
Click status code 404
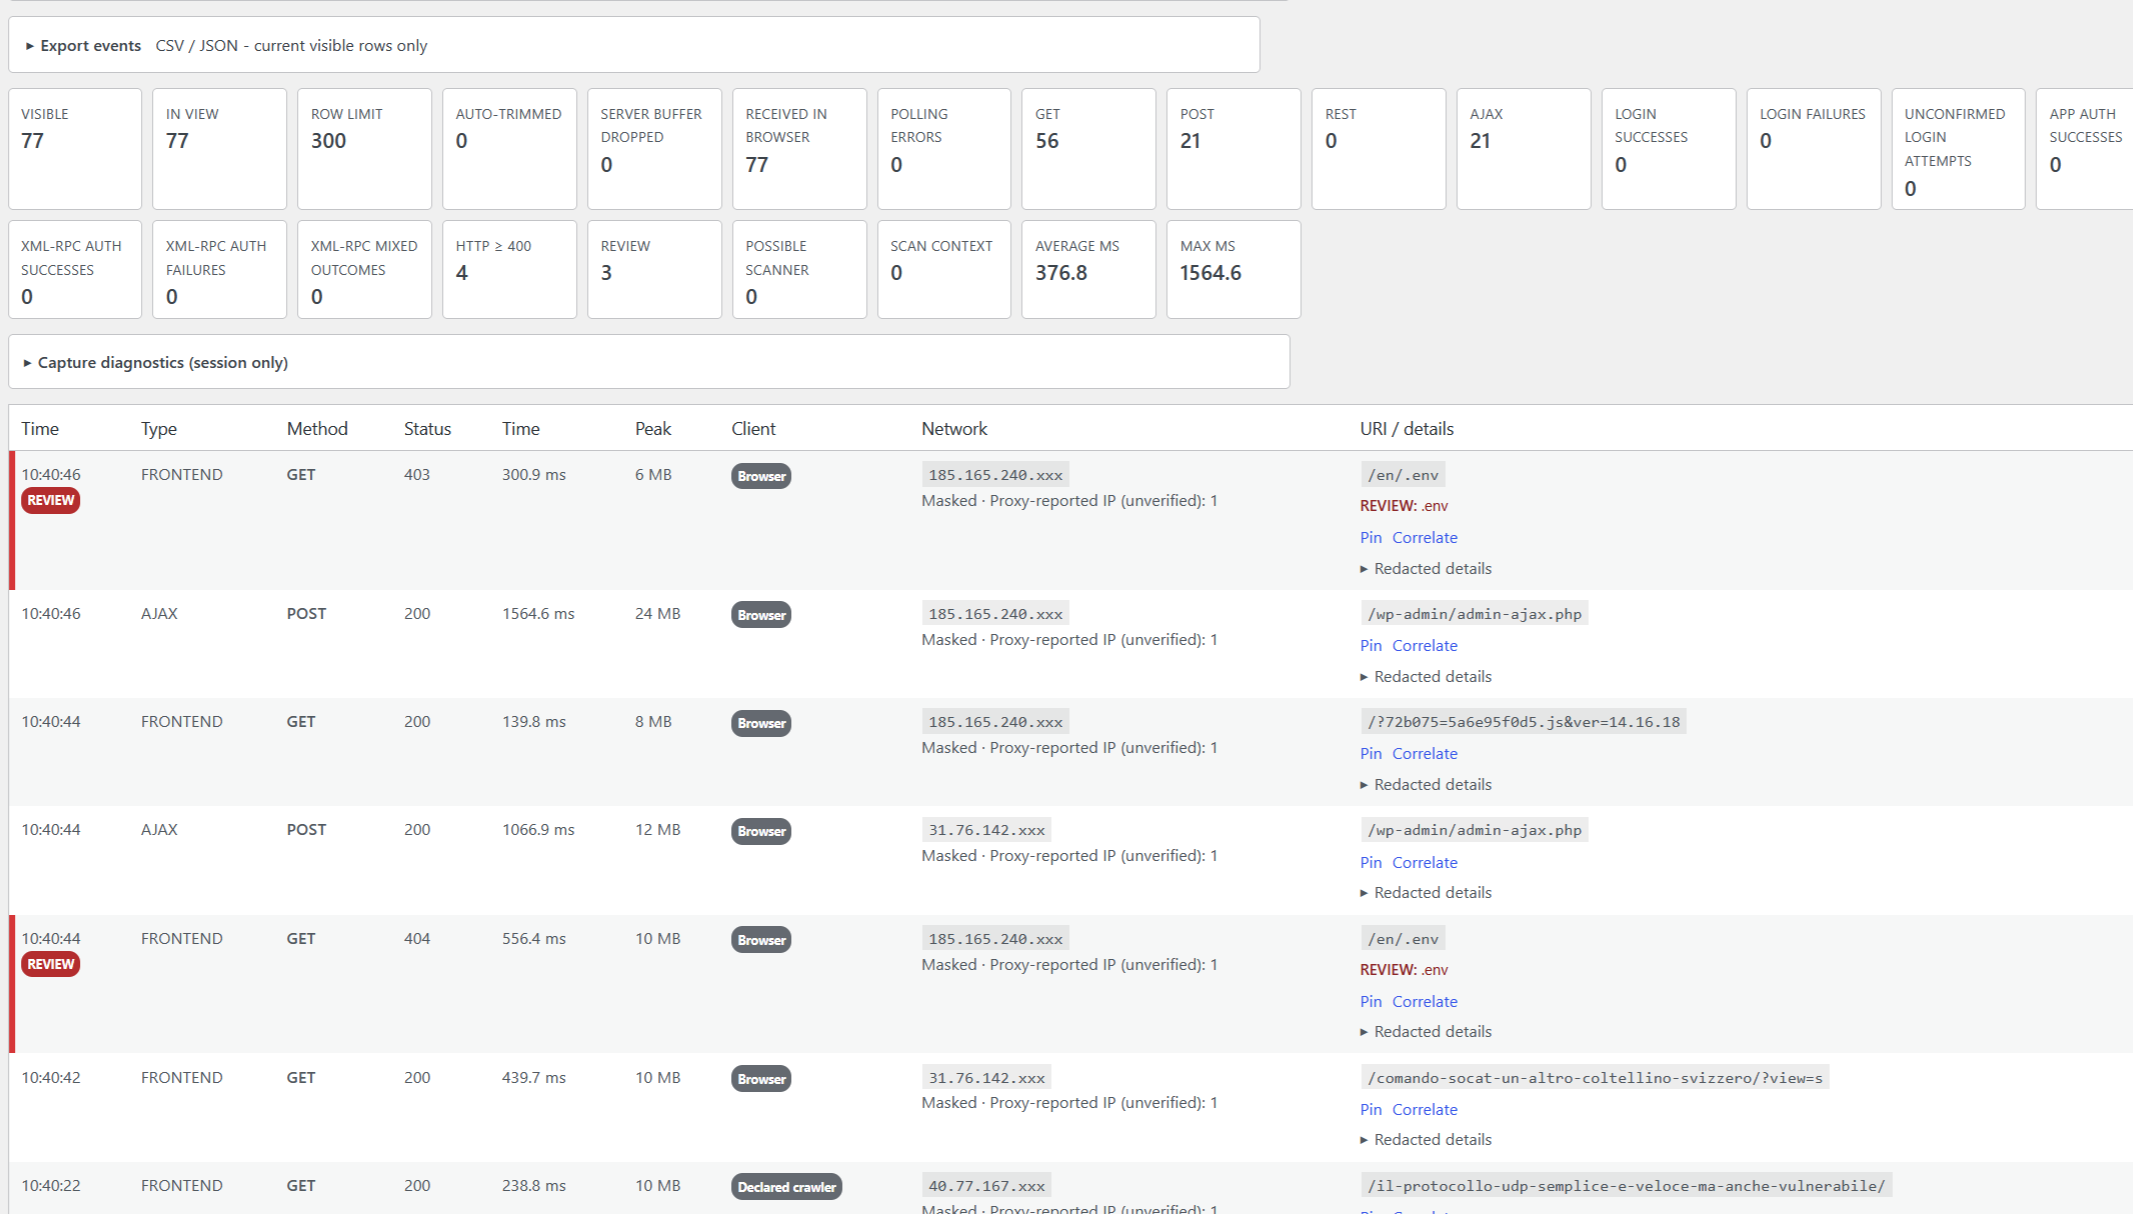(x=417, y=939)
